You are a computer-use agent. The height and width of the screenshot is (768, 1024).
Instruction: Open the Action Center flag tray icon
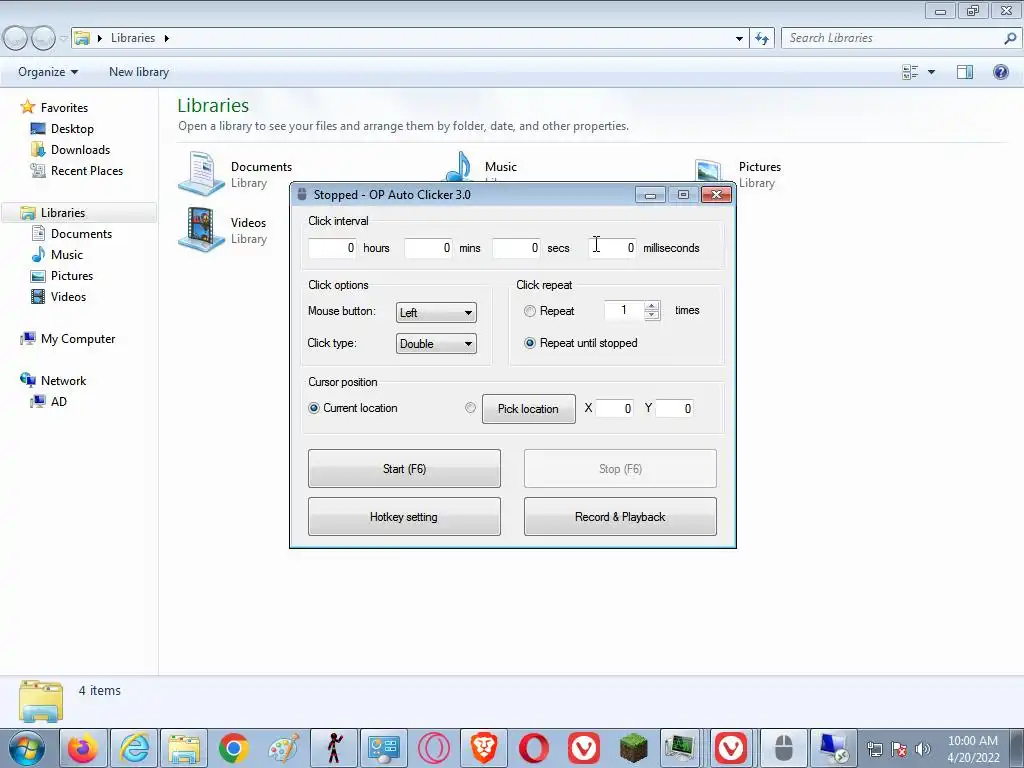[899, 749]
